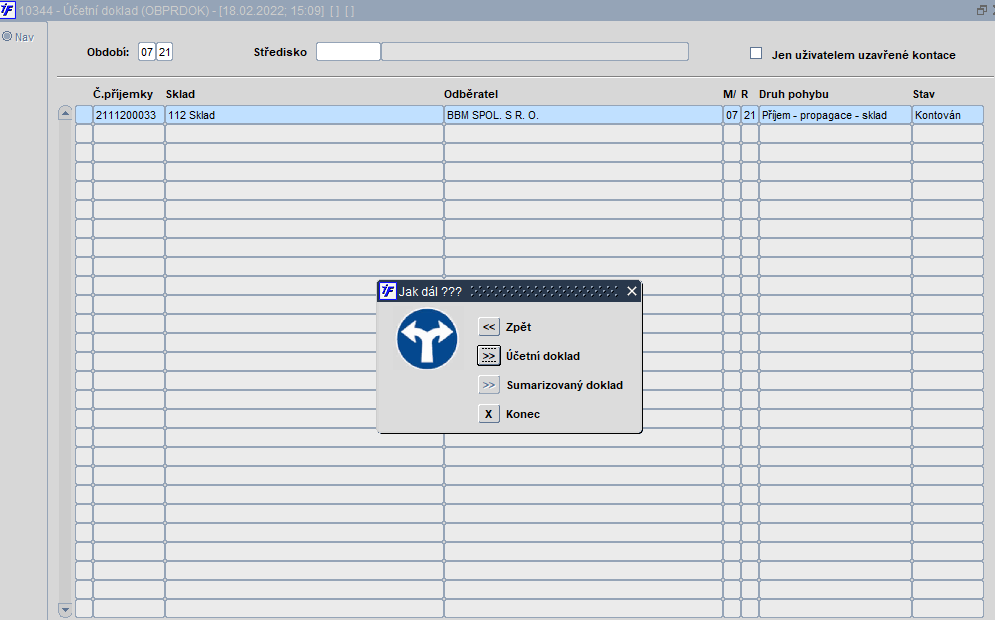Click the row selector of first row

(x=84, y=115)
